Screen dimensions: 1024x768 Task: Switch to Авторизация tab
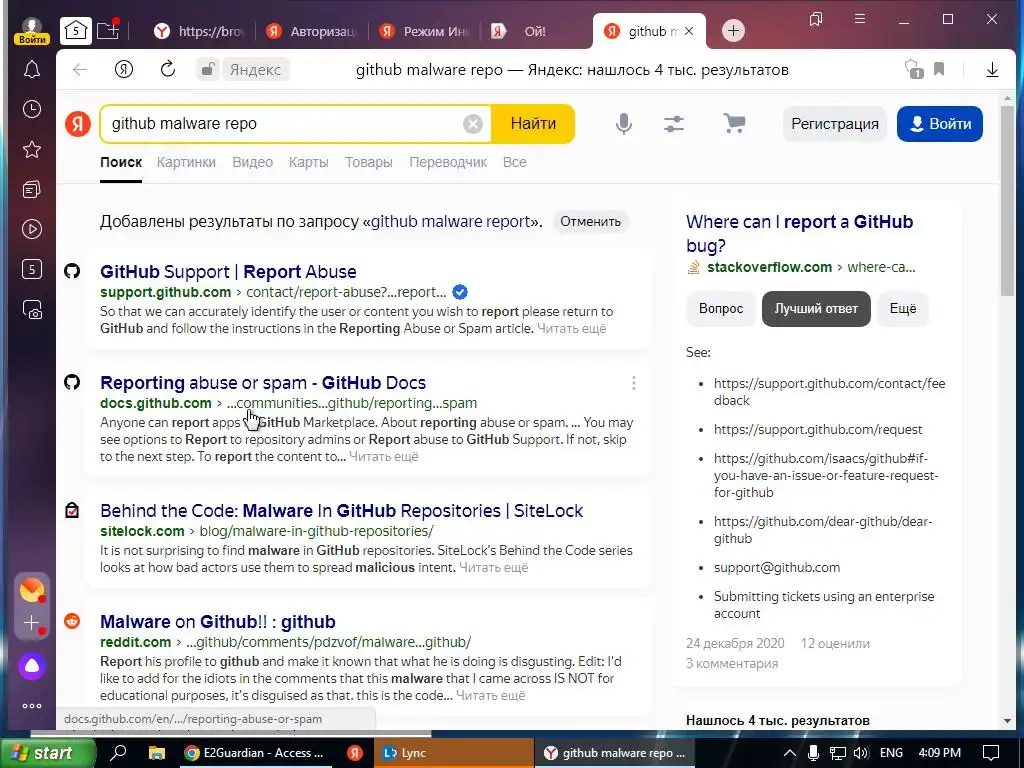coord(312,31)
